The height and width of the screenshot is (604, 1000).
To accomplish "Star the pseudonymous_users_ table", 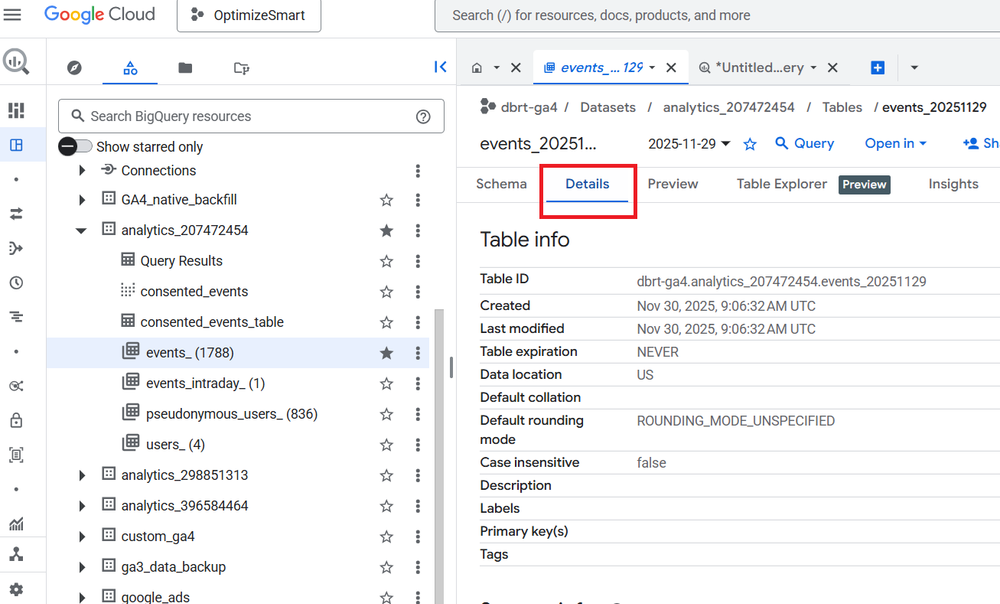I will point(386,414).
